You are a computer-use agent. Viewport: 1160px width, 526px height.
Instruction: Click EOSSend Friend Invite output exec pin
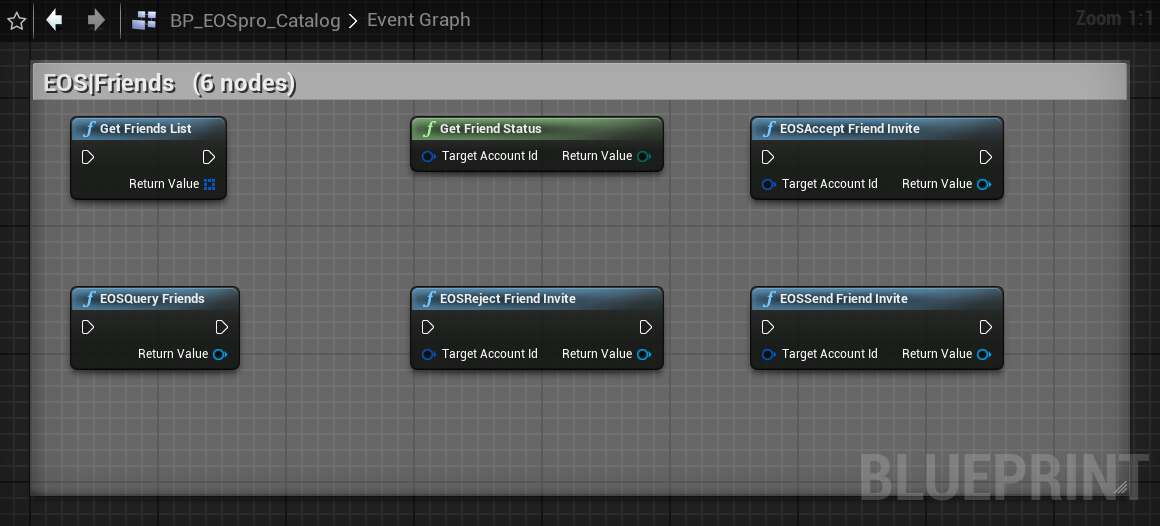tap(985, 327)
